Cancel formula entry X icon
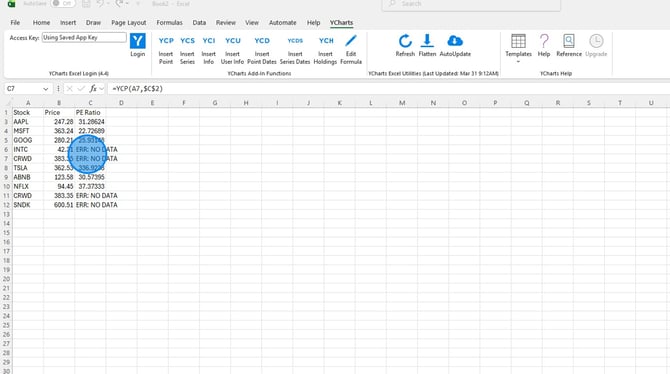The image size is (670, 374). click(69, 88)
